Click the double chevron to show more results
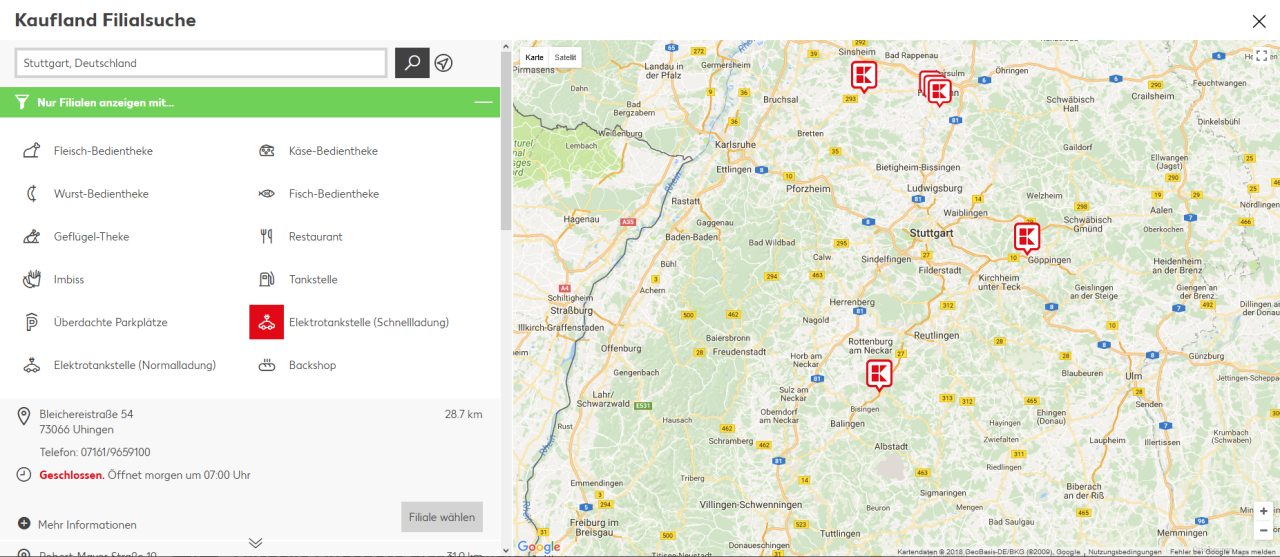Screen dimensions: 1280x557 pos(256,543)
